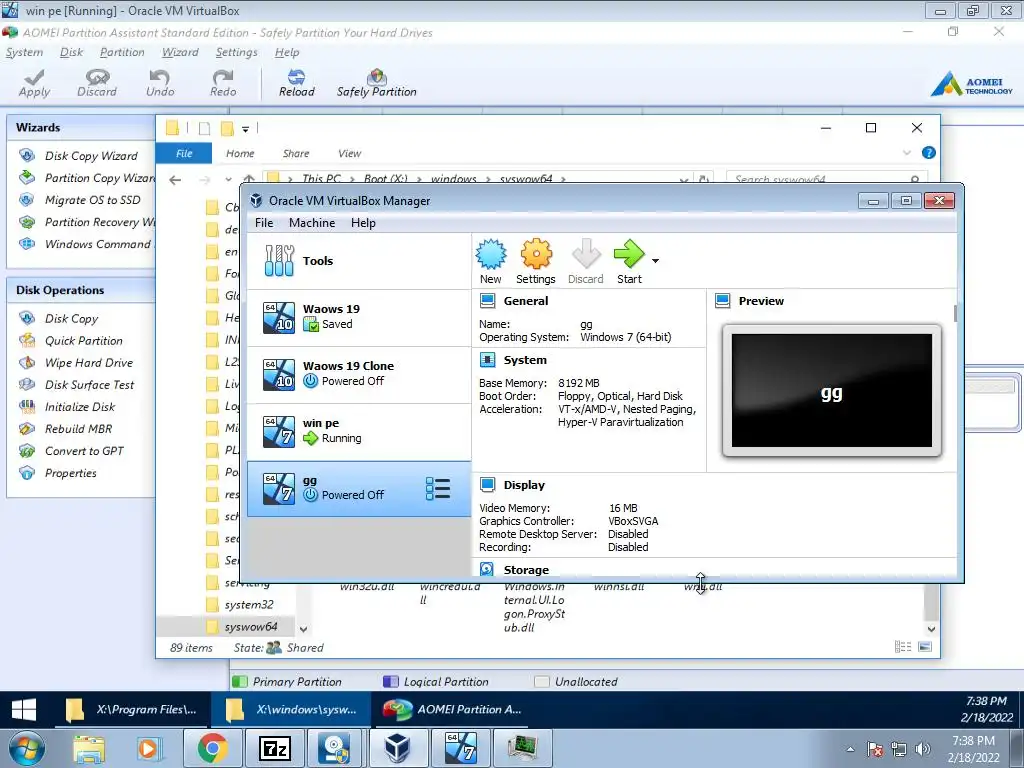Click the System section header
This screenshot has height=768, width=1024.
point(525,360)
